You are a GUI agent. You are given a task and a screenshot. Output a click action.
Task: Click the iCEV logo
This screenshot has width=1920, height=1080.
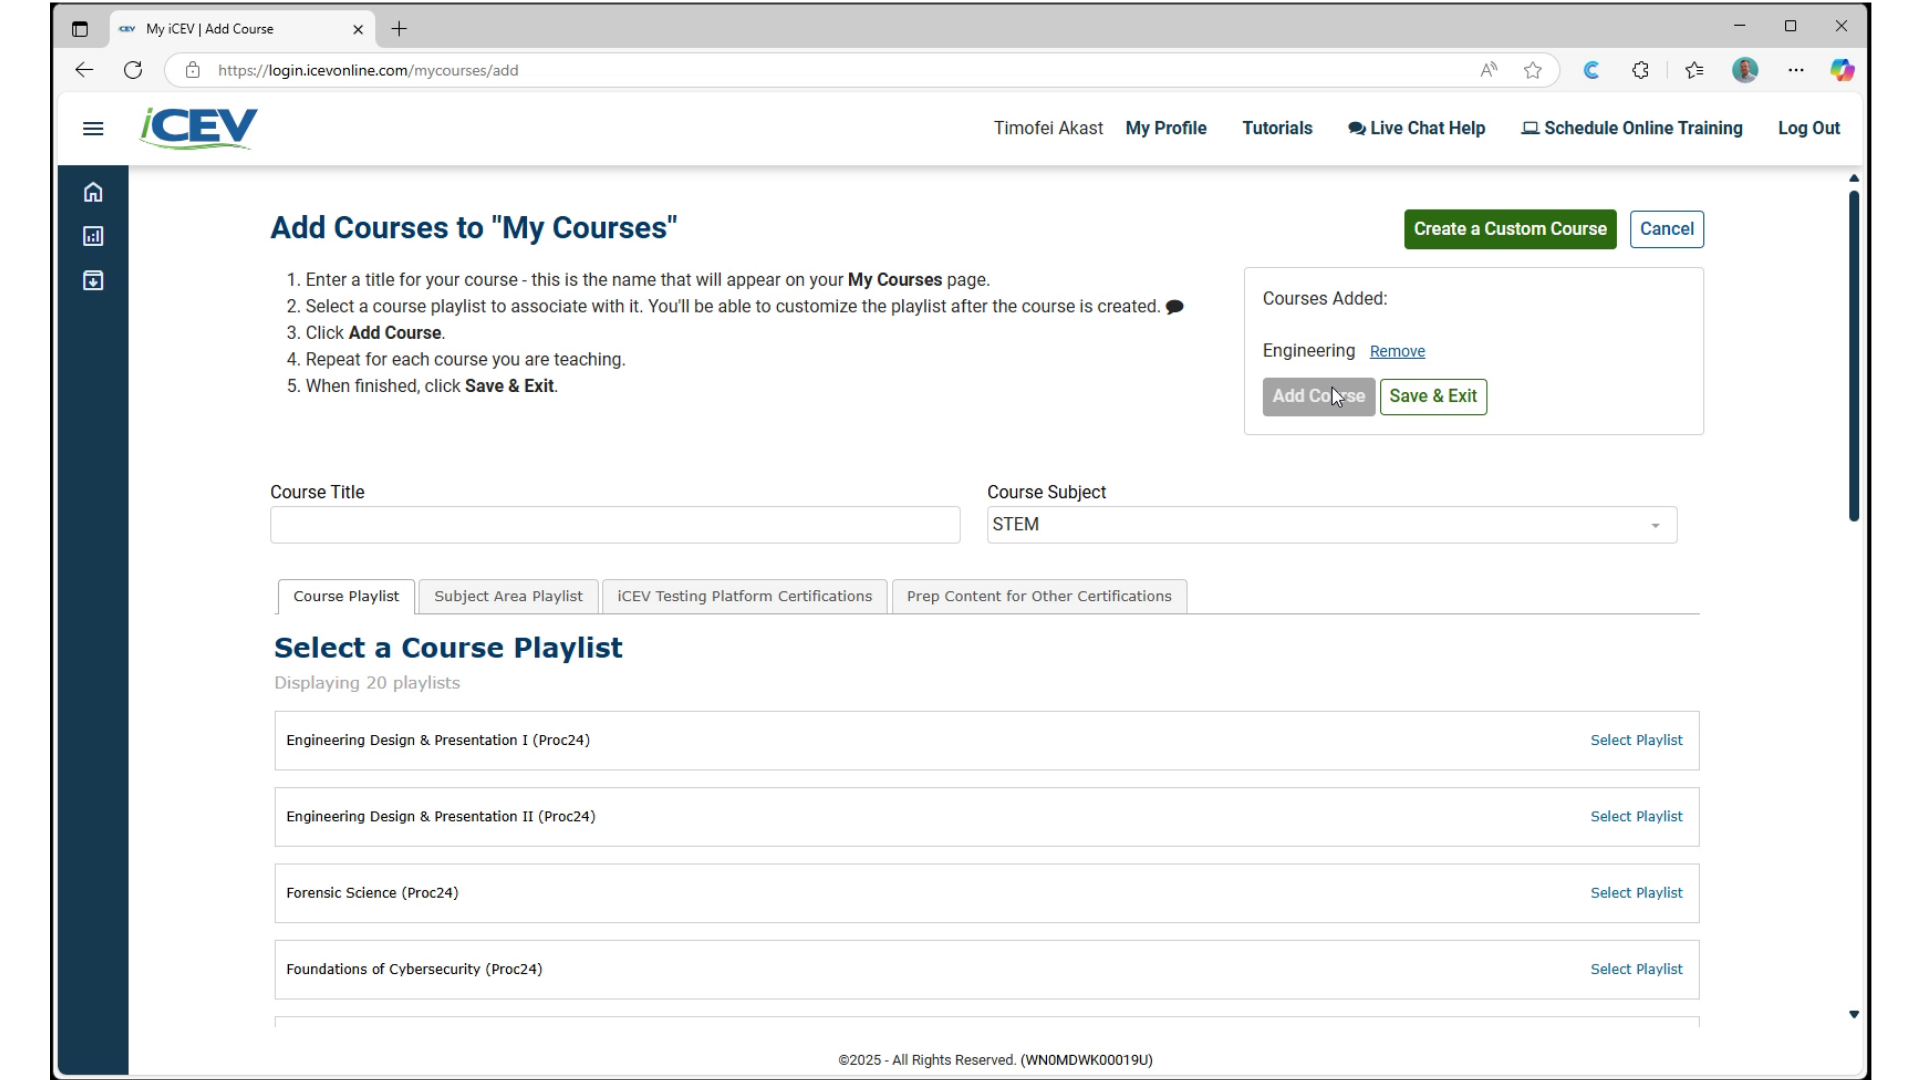[x=198, y=128]
